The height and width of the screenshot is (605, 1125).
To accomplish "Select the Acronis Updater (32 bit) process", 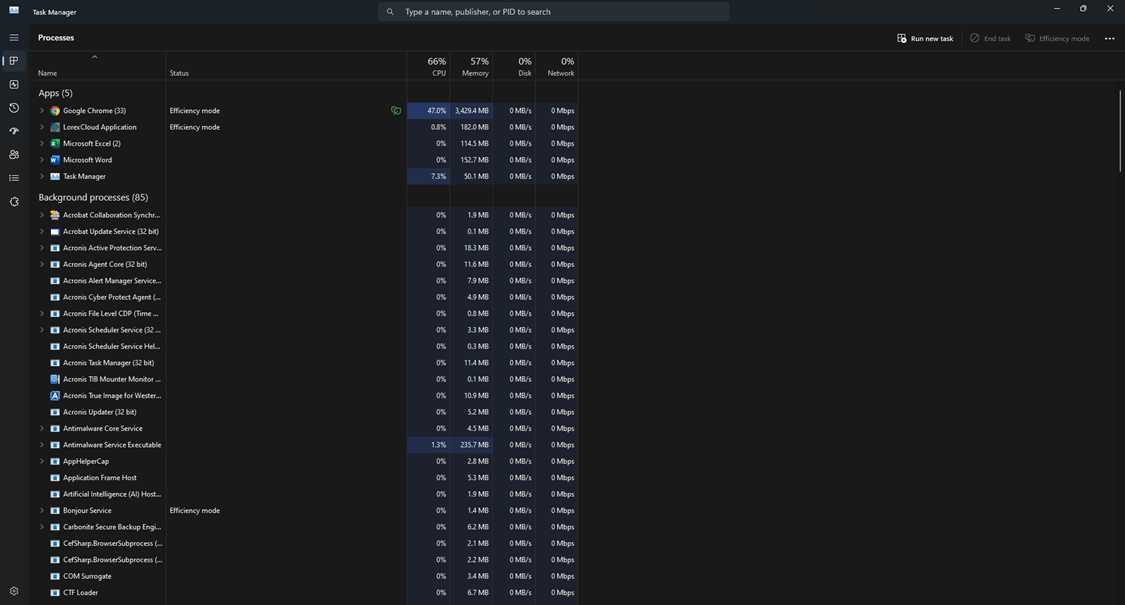I will click(100, 412).
